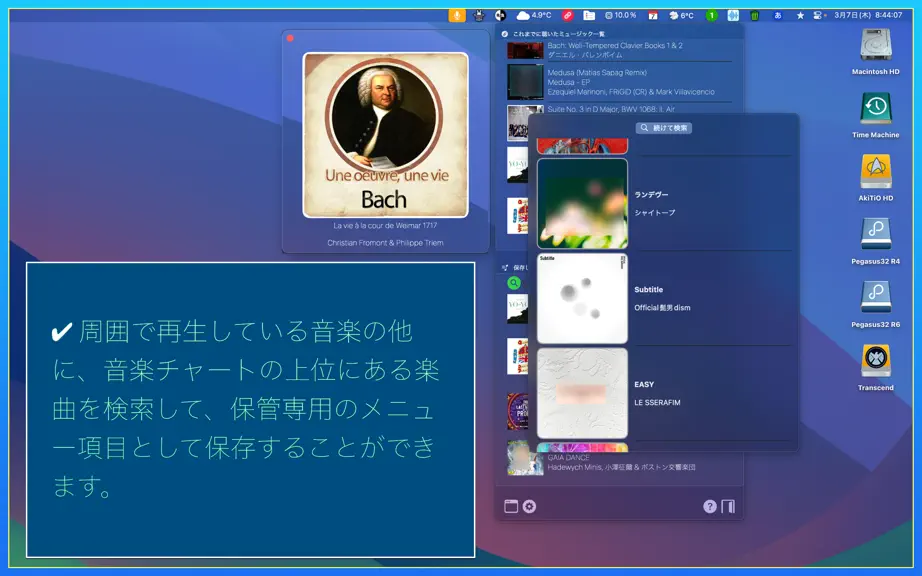
Task: Click the 続けて検索 search button
Action: 664,128
